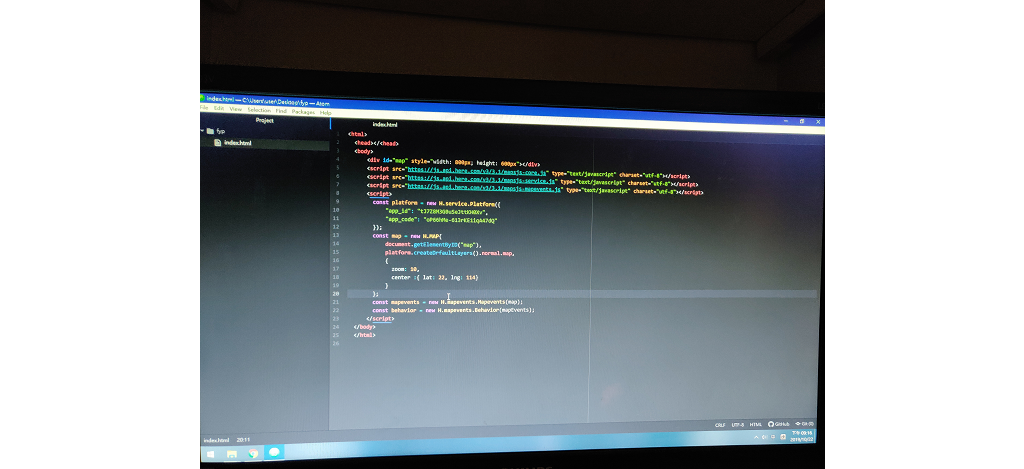Open index.html in the Project tree
Viewport: 1024px width, 469px height.
coord(238,143)
